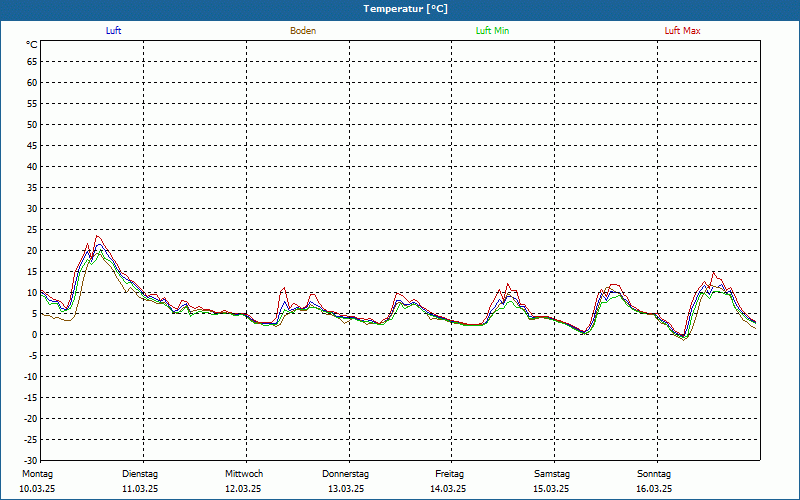800x500 pixels.
Task: Click the date 10.03.25
Action: click(37, 489)
